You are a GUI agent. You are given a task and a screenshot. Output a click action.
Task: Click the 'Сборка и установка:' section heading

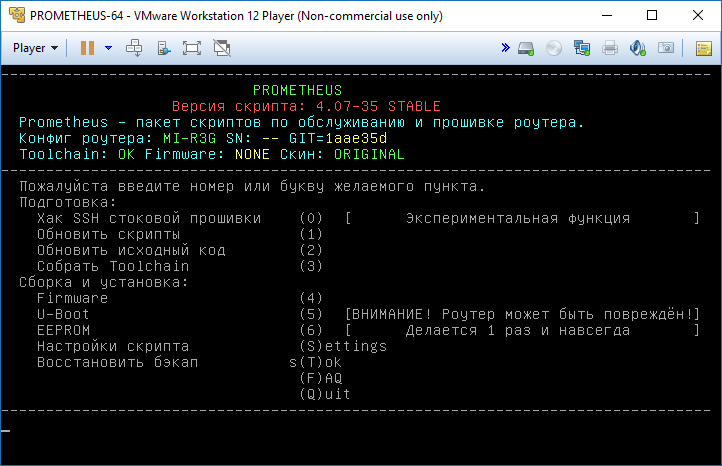click(x=104, y=282)
